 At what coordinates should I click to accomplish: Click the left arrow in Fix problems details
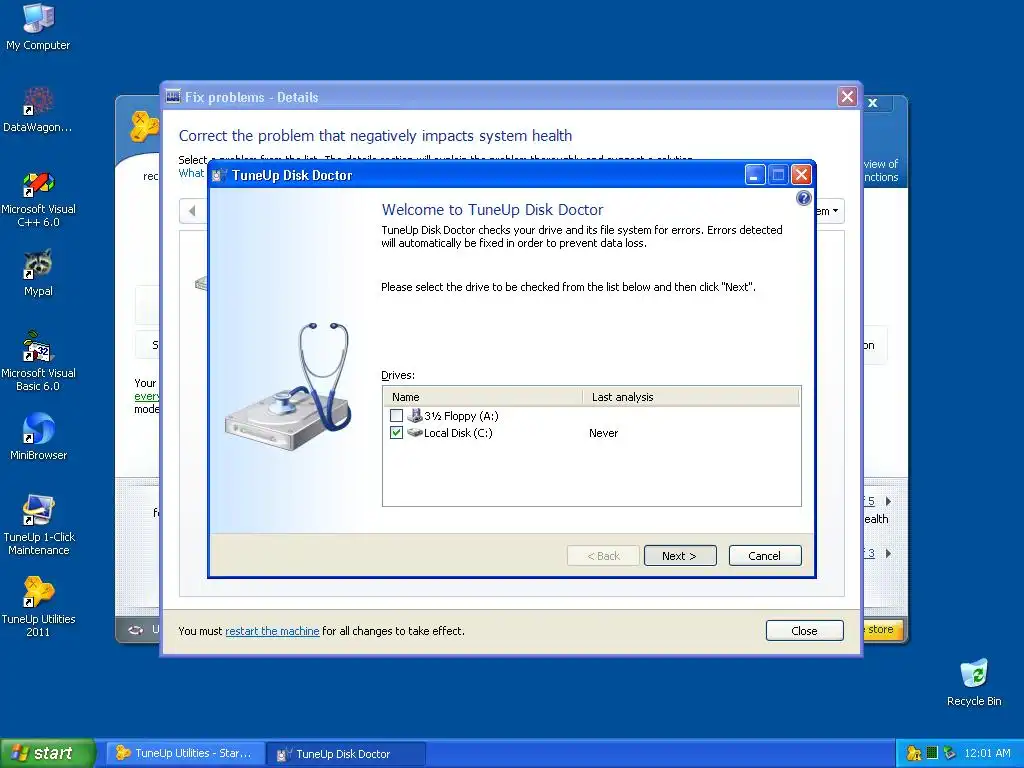(x=192, y=210)
